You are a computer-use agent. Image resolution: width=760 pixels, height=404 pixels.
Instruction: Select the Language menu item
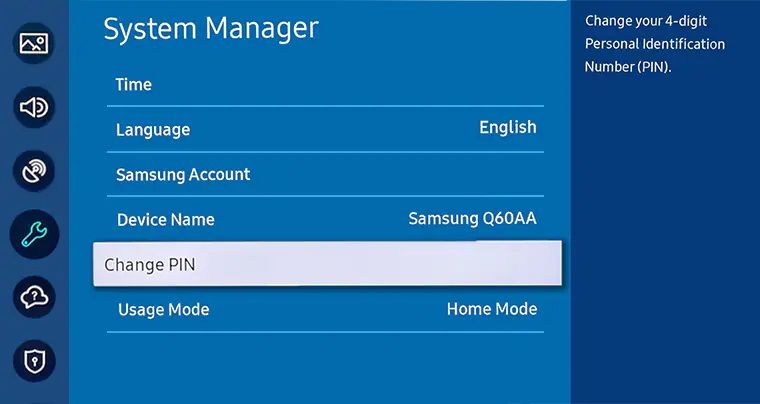tap(152, 130)
